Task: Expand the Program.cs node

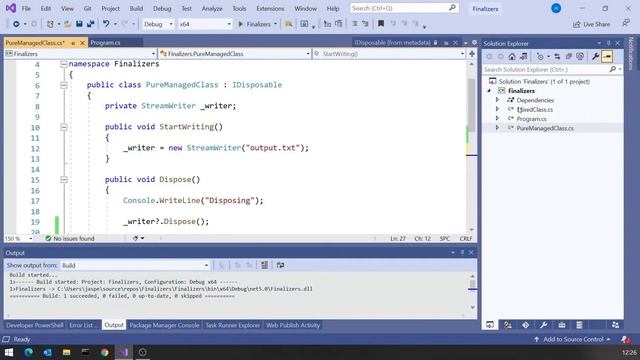Action: pos(497,119)
